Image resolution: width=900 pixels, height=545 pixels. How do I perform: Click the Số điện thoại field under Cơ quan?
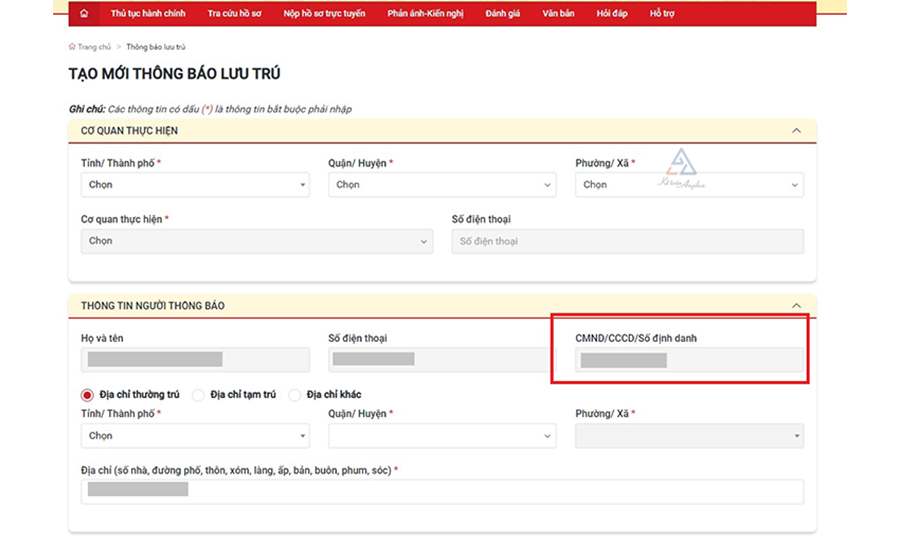627,241
